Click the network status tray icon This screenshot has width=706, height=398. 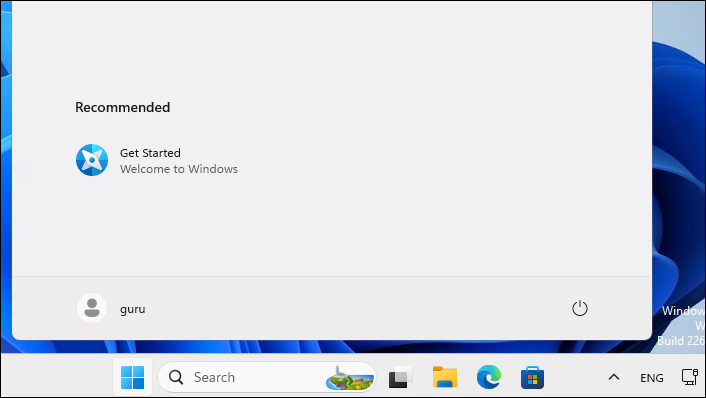click(x=690, y=377)
